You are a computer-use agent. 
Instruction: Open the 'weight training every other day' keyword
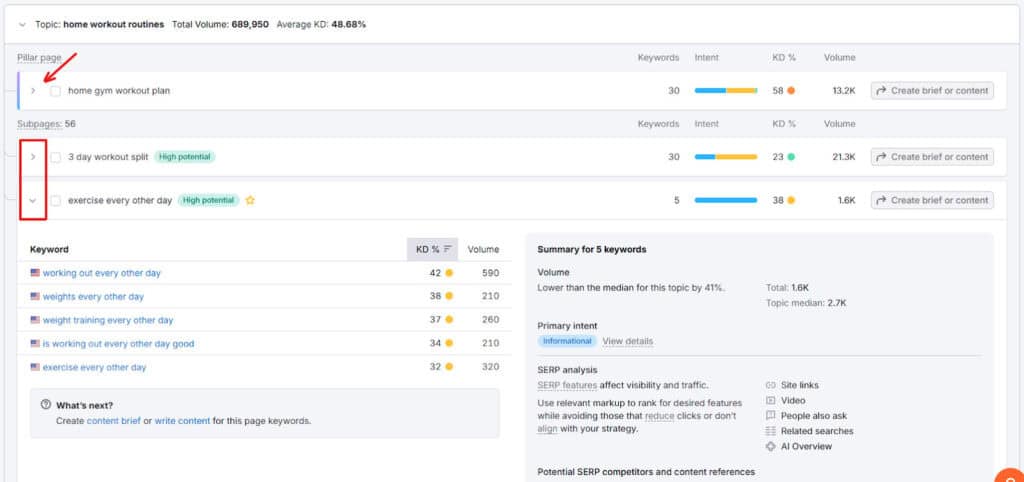pyautogui.click(x=108, y=320)
